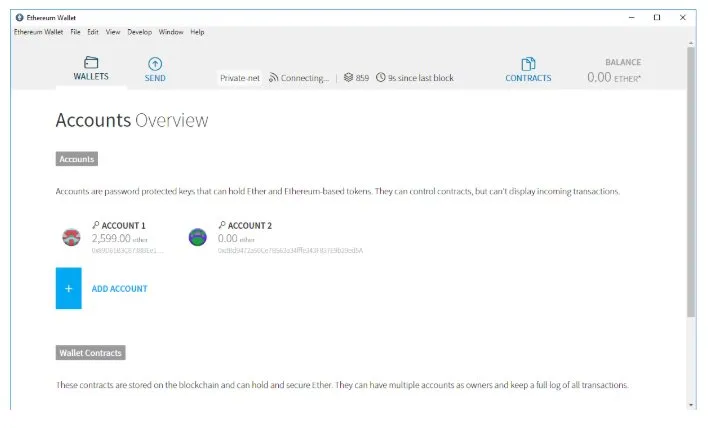
Task: Click Account 2's 0.00 ether balance
Action: 236,238
